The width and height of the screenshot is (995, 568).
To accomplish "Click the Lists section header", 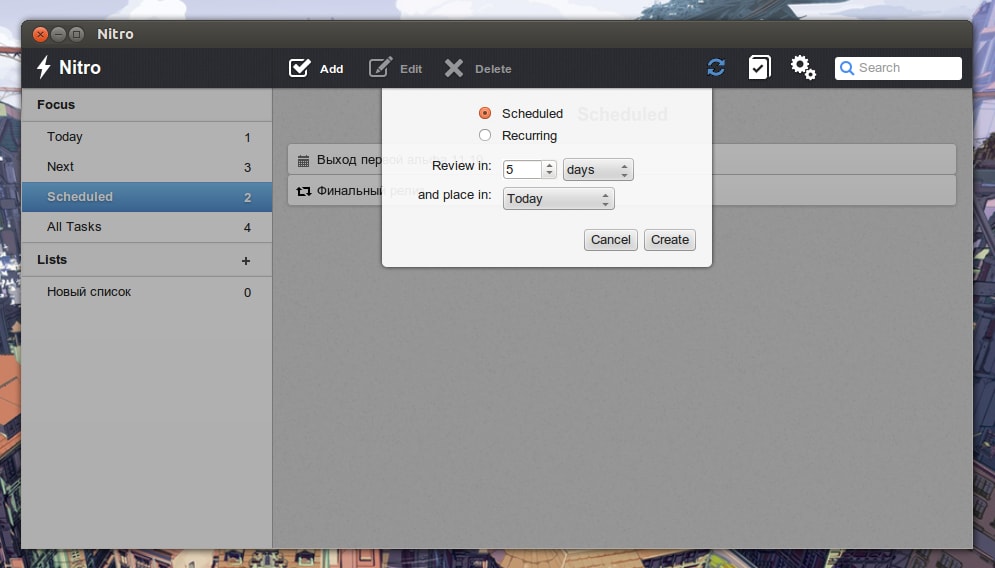I will 52,260.
